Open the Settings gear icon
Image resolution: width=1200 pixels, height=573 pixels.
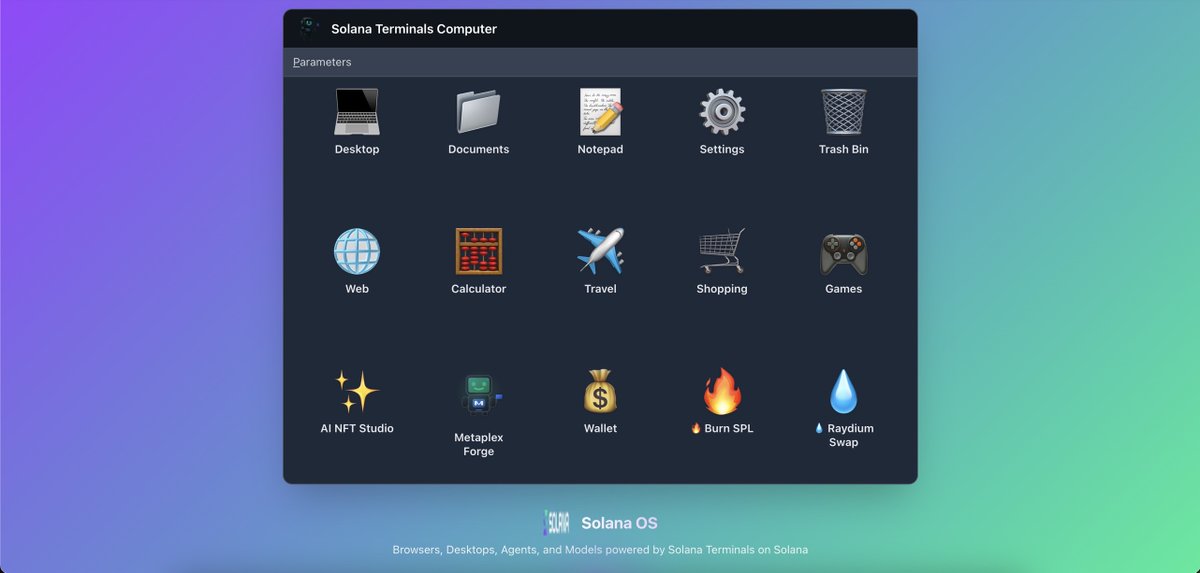pyautogui.click(x=722, y=111)
